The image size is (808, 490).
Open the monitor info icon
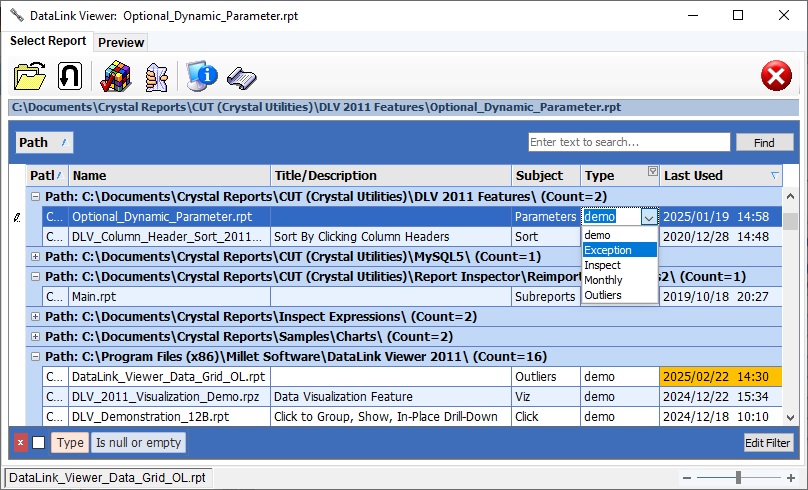tap(201, 76)
